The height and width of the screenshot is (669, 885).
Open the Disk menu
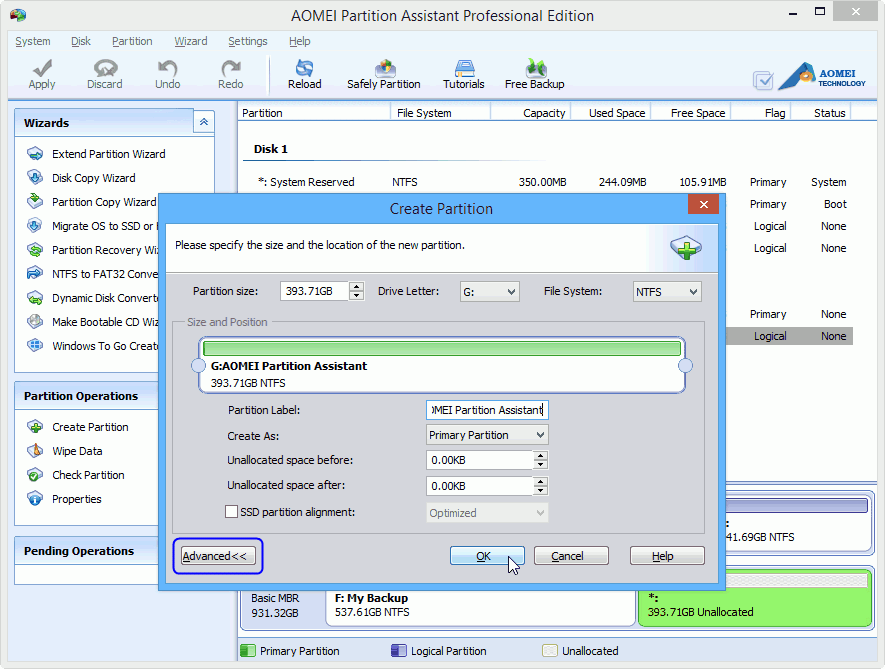pyautogui.click(x=81, y=41)
